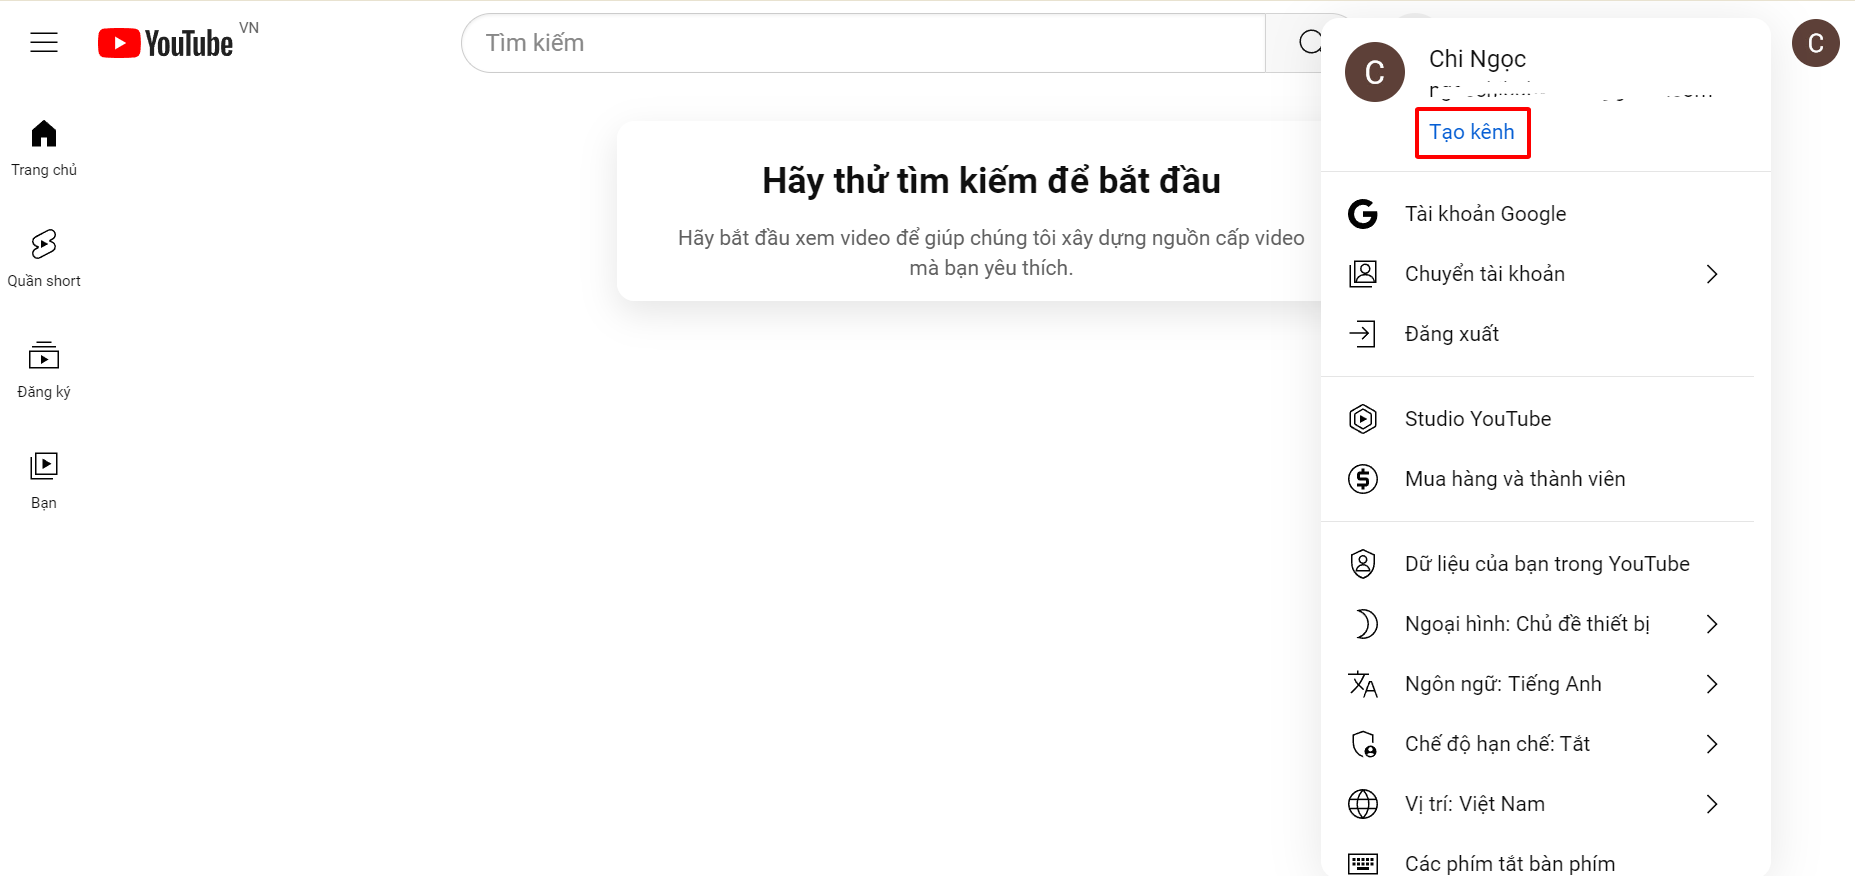Image resolution: width=1855 pixels, height=876 pixels.
Task: Expand Chế độ hạn chế chevron
Action: pos(1712,744)
